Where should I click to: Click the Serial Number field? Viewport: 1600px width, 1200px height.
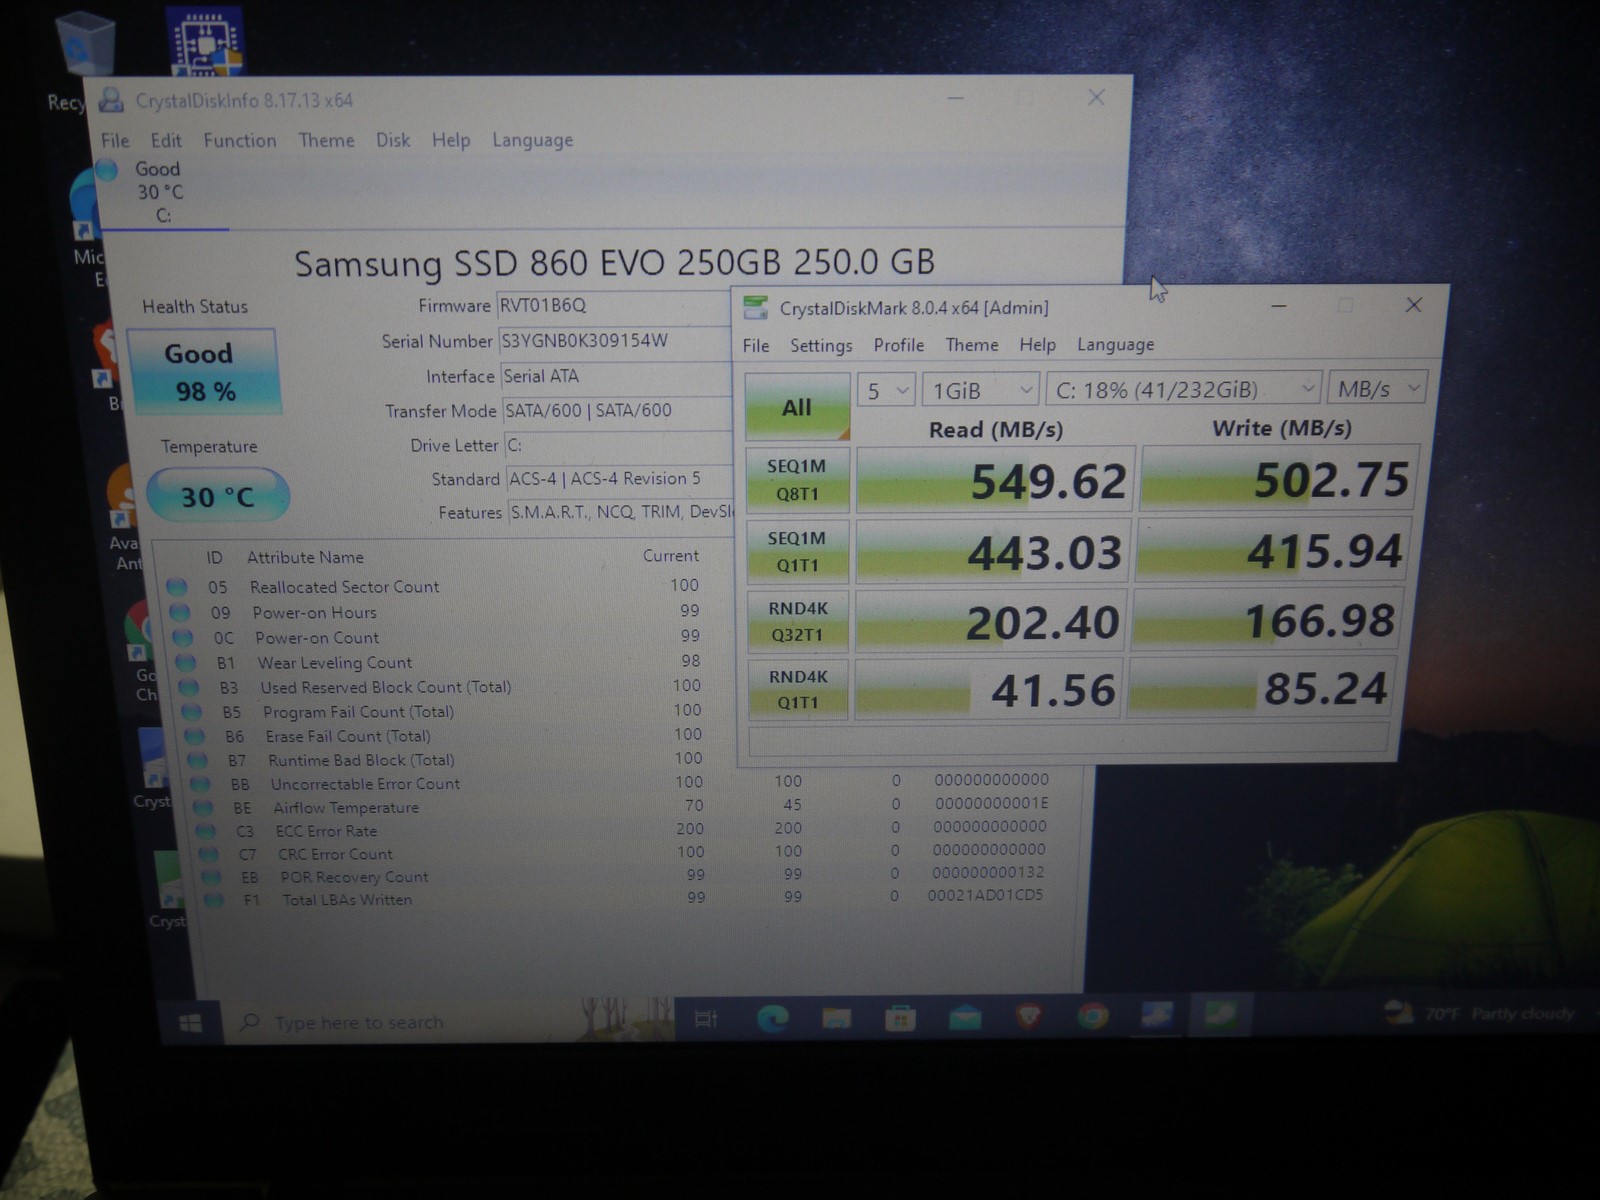614,341
